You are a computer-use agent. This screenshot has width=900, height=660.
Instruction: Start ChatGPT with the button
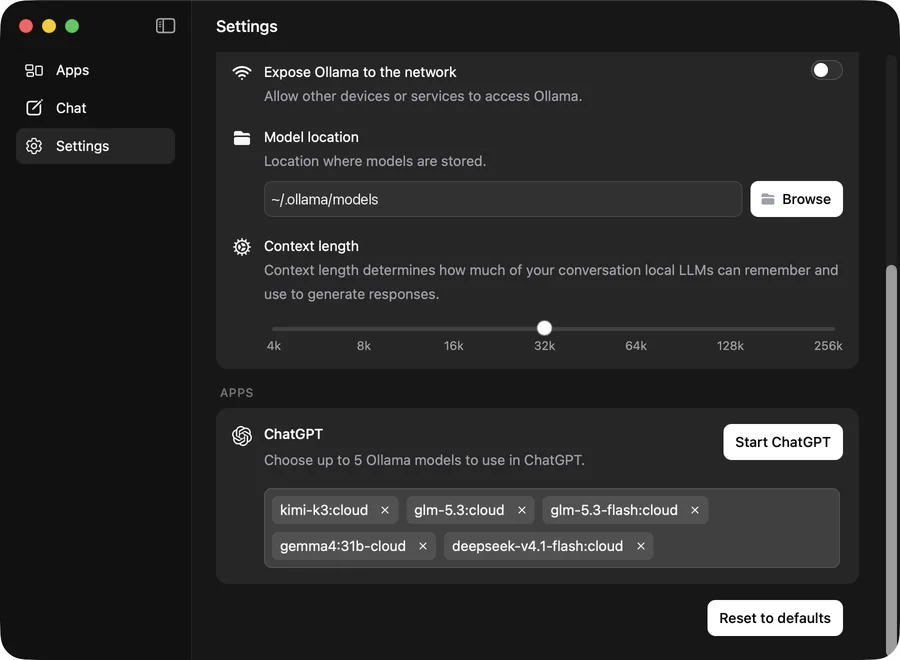pos(783,442)
